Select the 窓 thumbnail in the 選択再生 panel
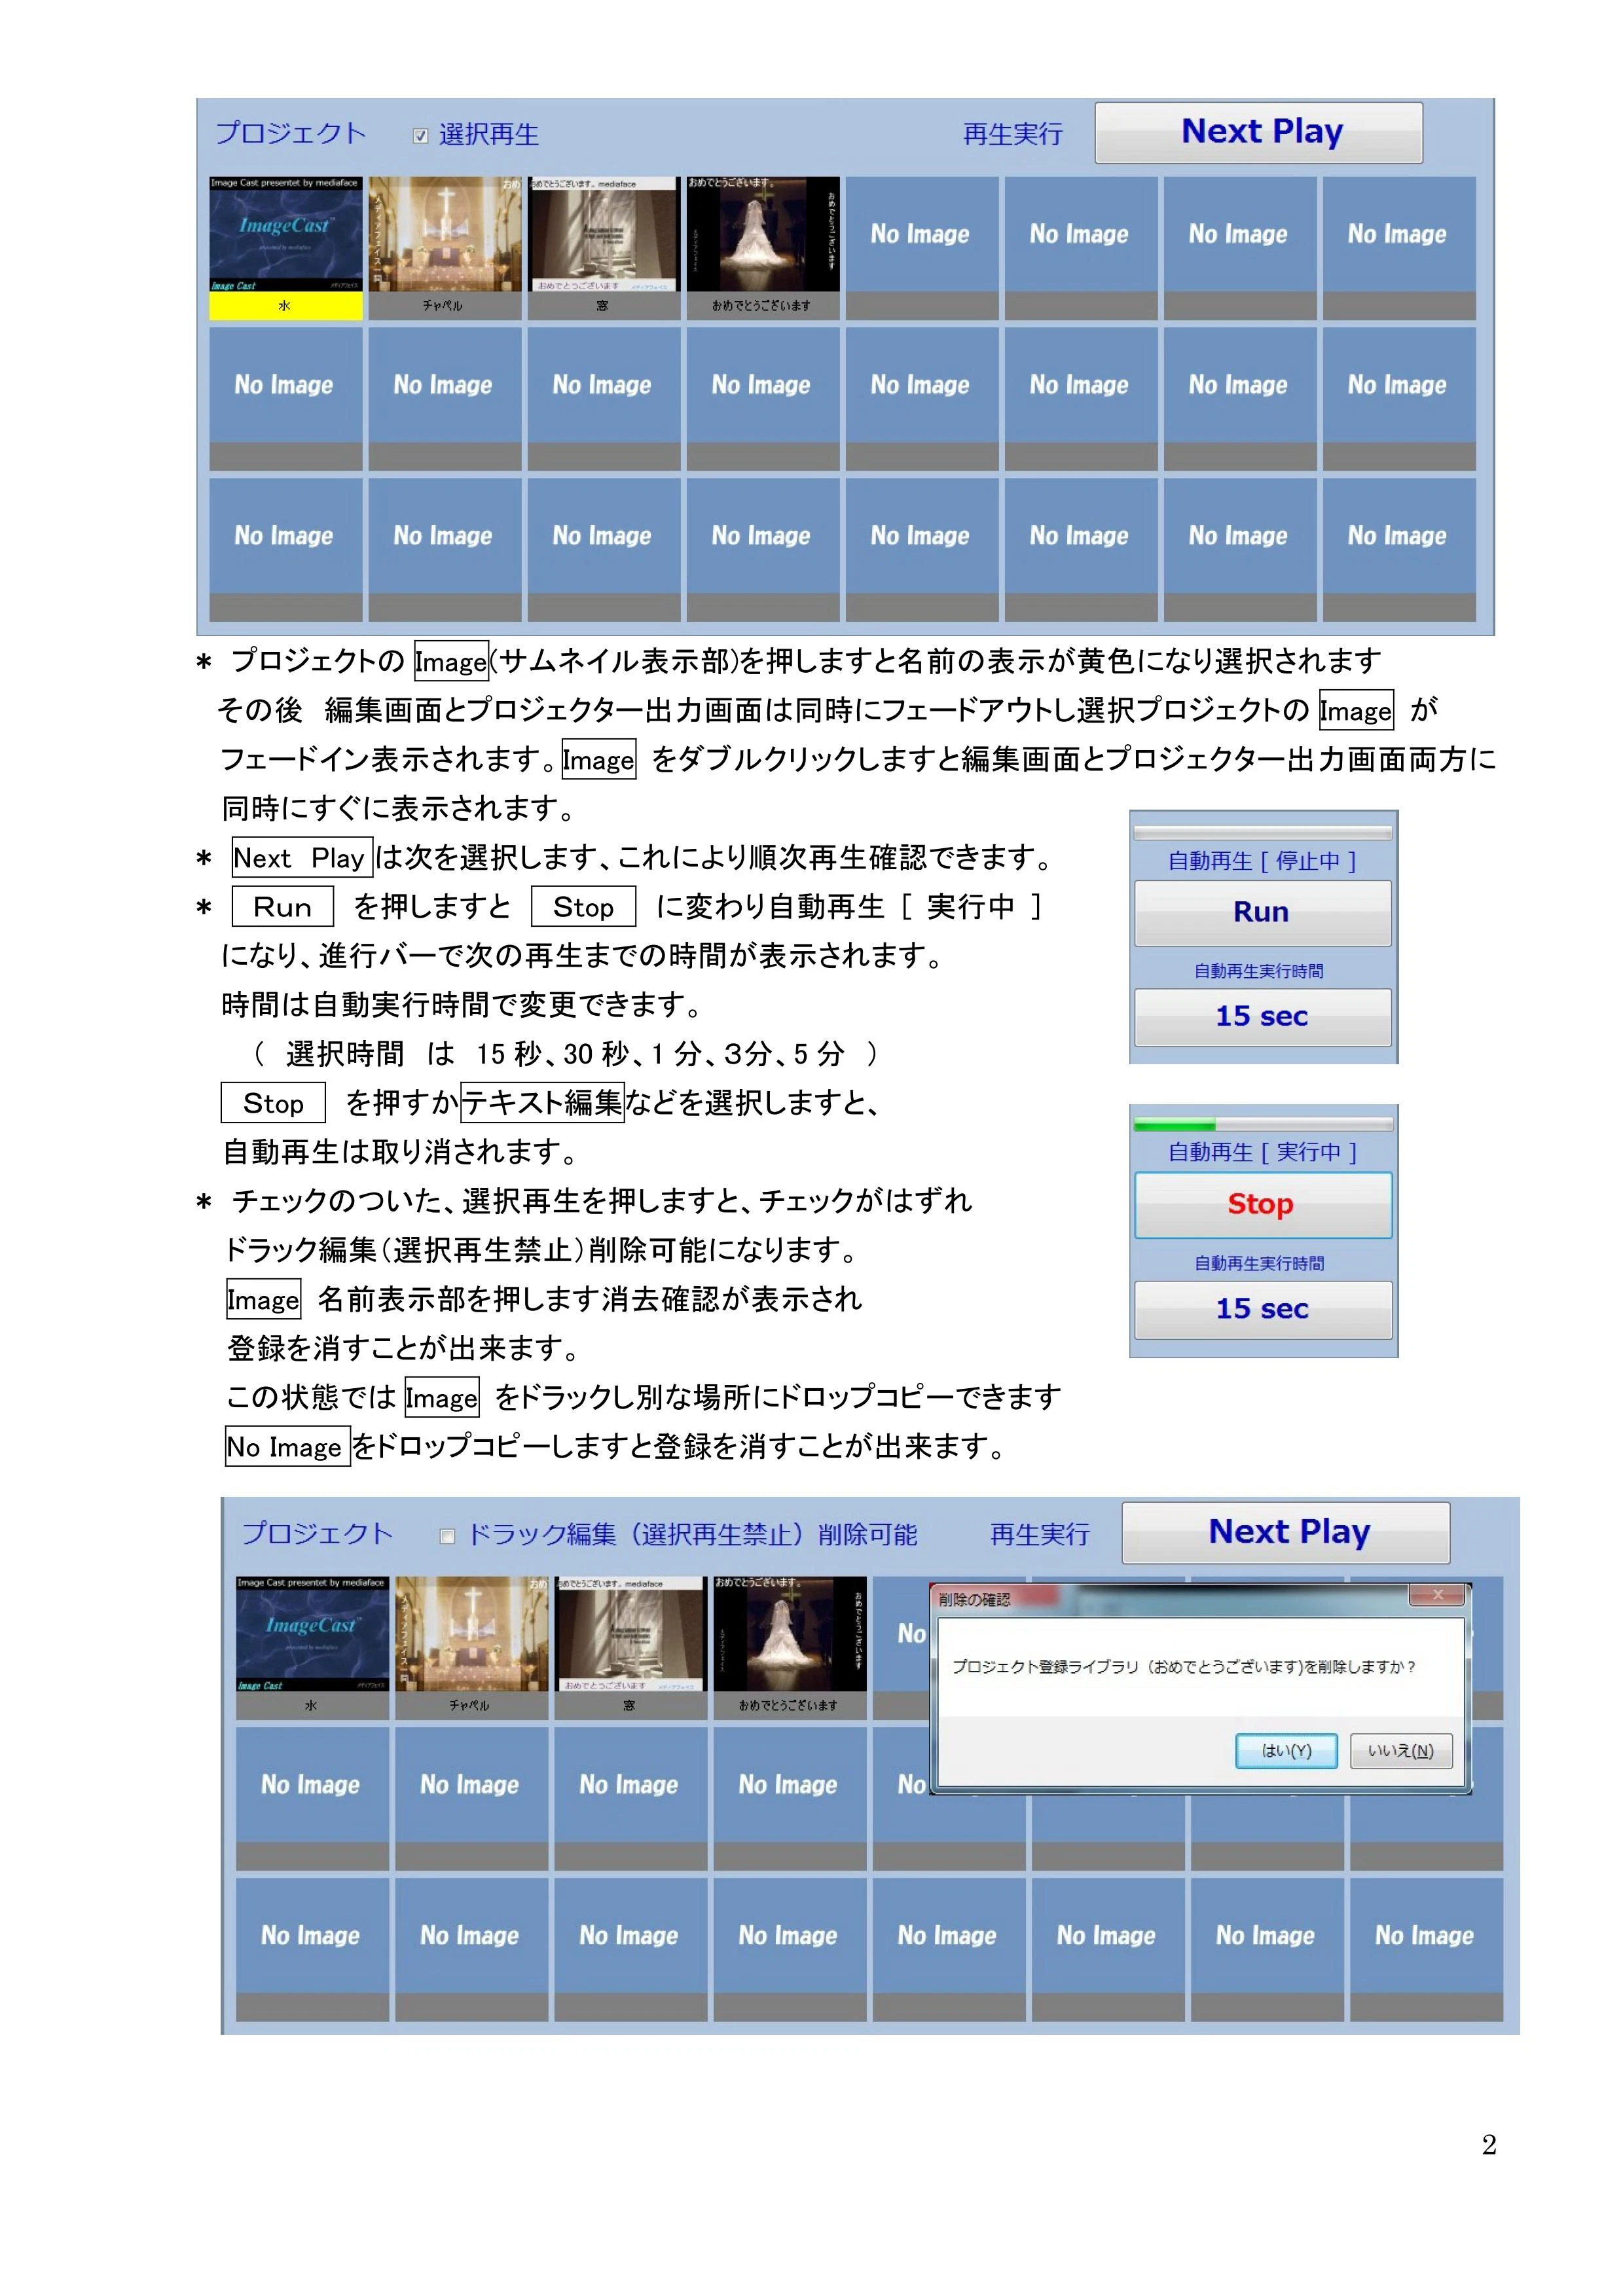The height and width of the screenshot is (2296, 1623). [603, 234]
